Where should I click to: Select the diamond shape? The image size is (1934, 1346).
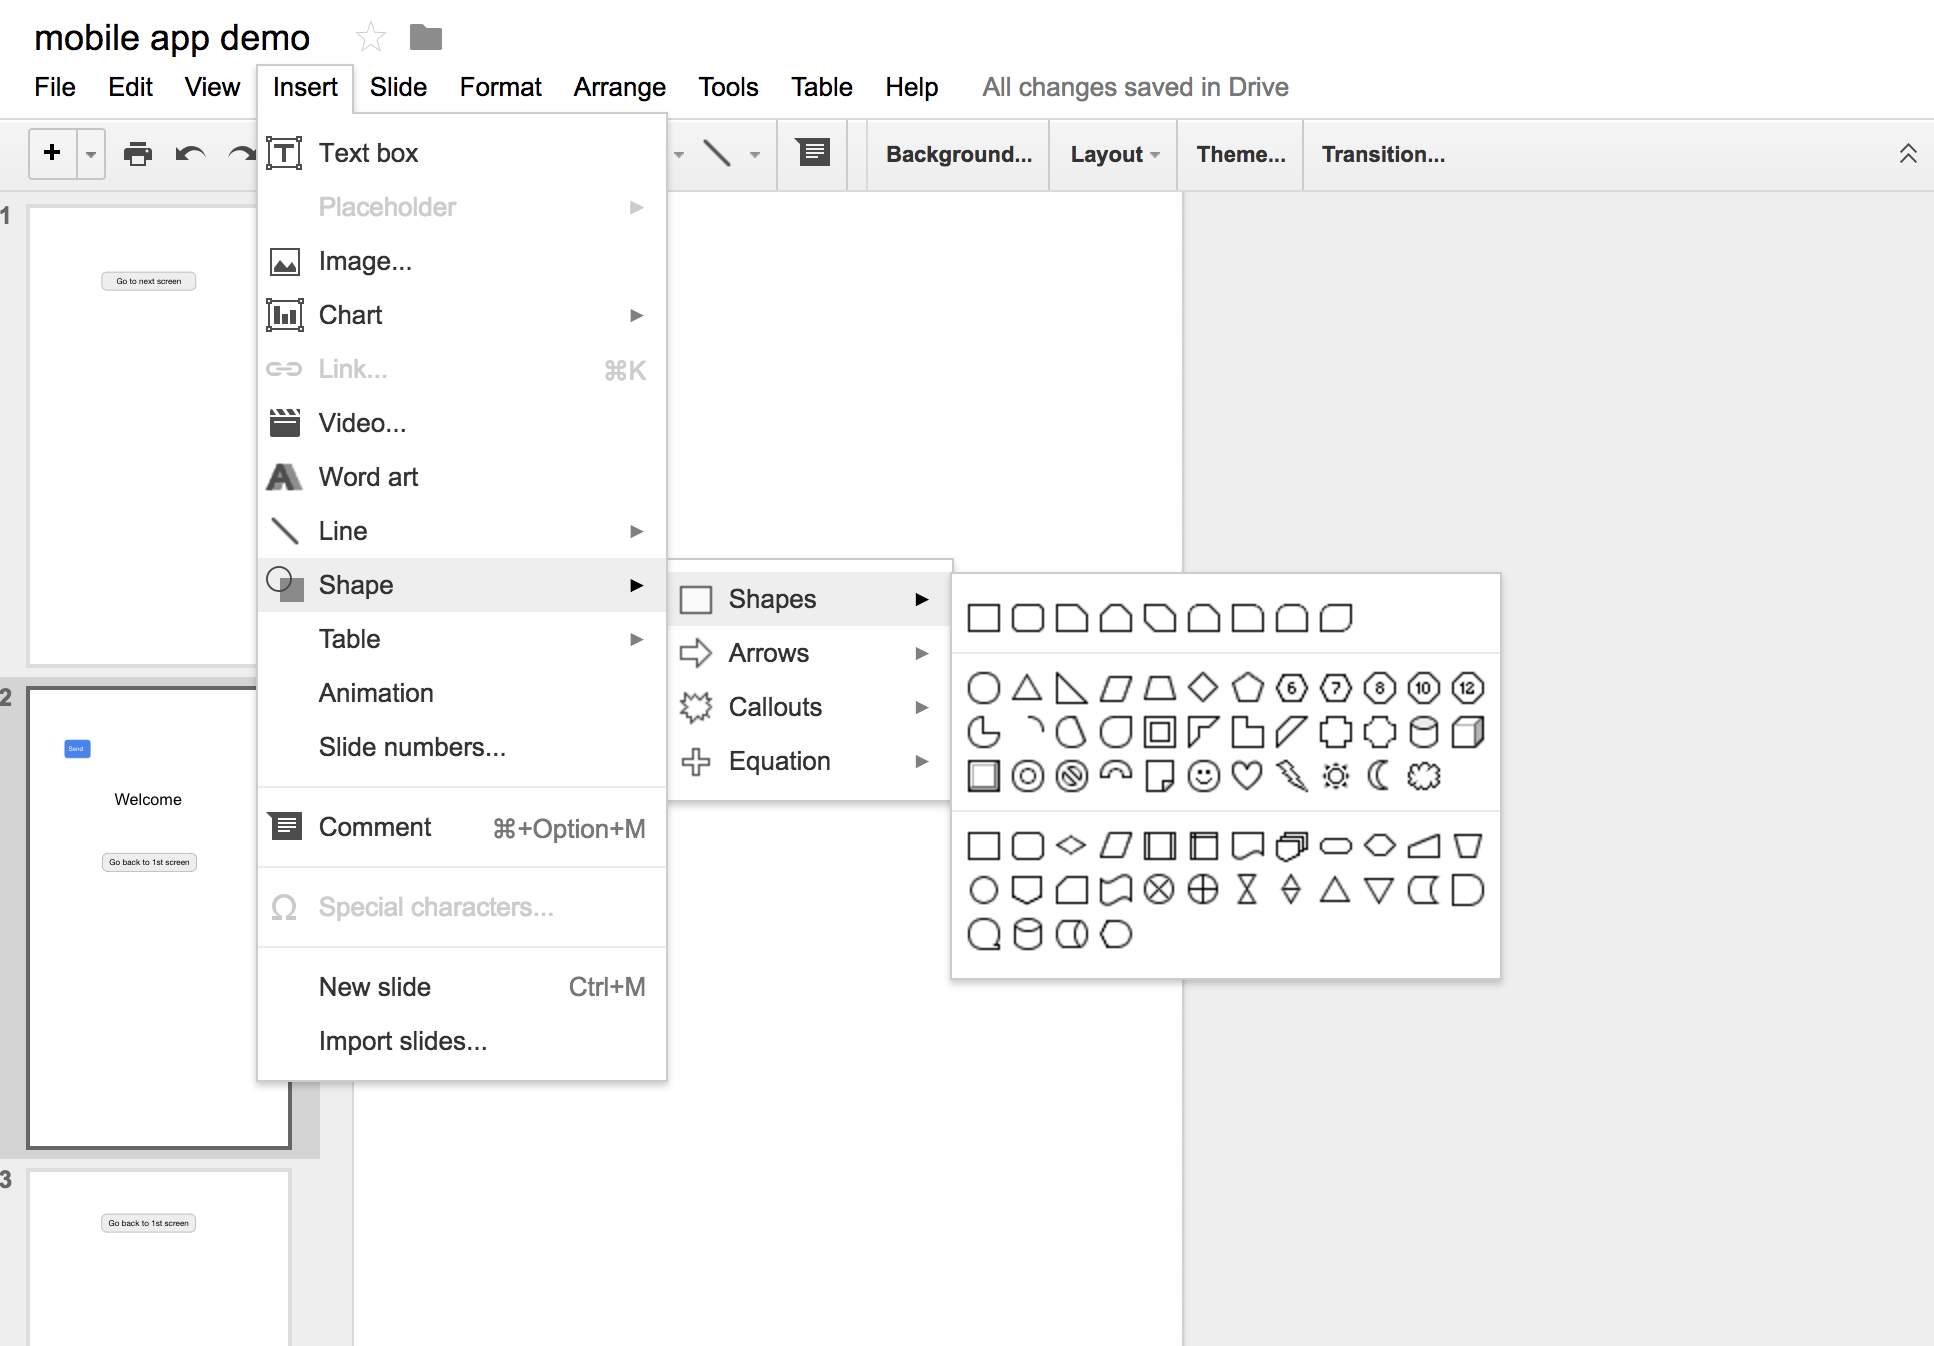point(1203,688)
